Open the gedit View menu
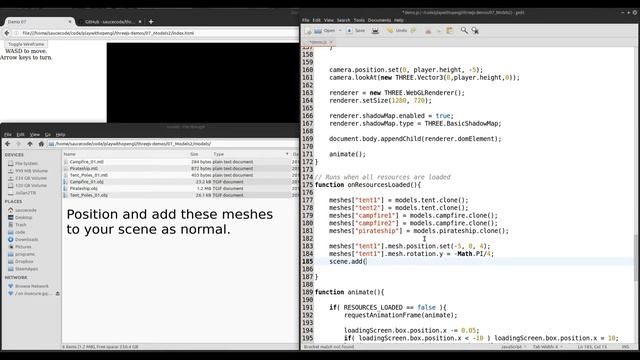 pyautogui.click(x=329, y=20)
